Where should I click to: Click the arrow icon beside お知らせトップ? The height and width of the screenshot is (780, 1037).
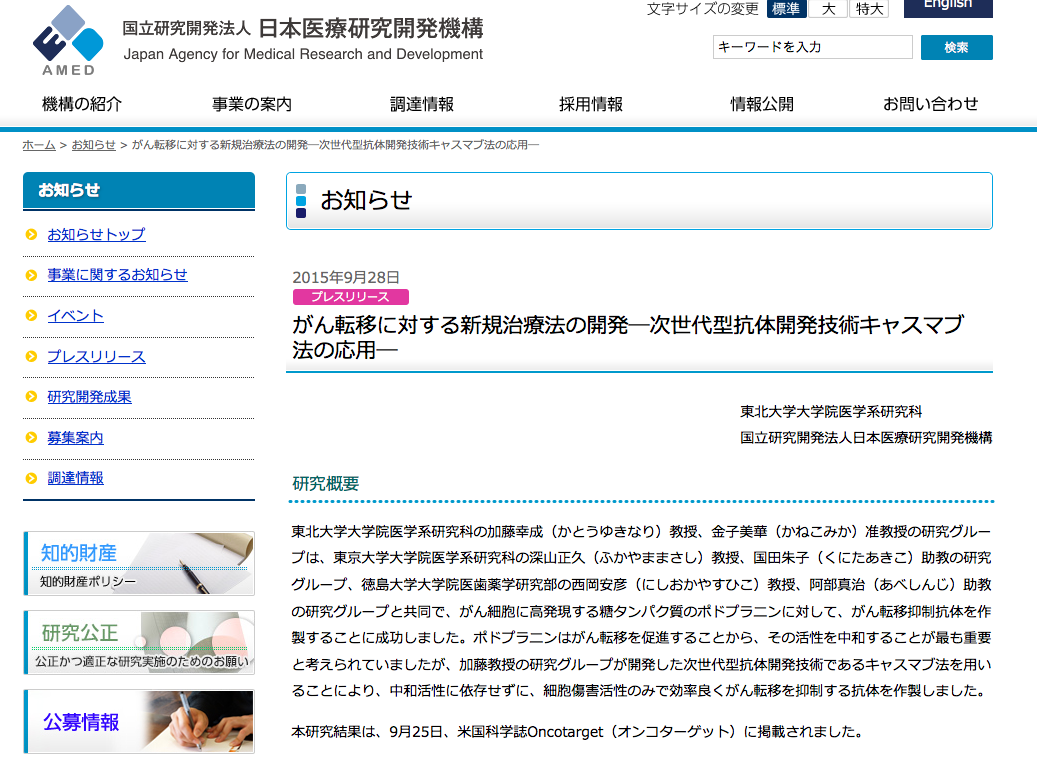point(32,235)
